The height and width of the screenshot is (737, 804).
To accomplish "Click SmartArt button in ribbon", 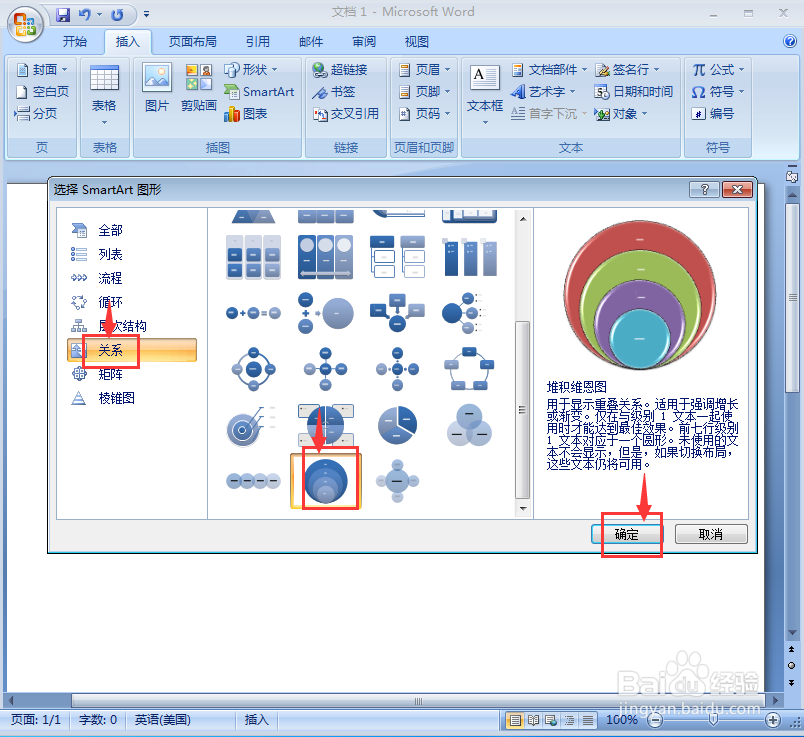I will pos(259,92).
